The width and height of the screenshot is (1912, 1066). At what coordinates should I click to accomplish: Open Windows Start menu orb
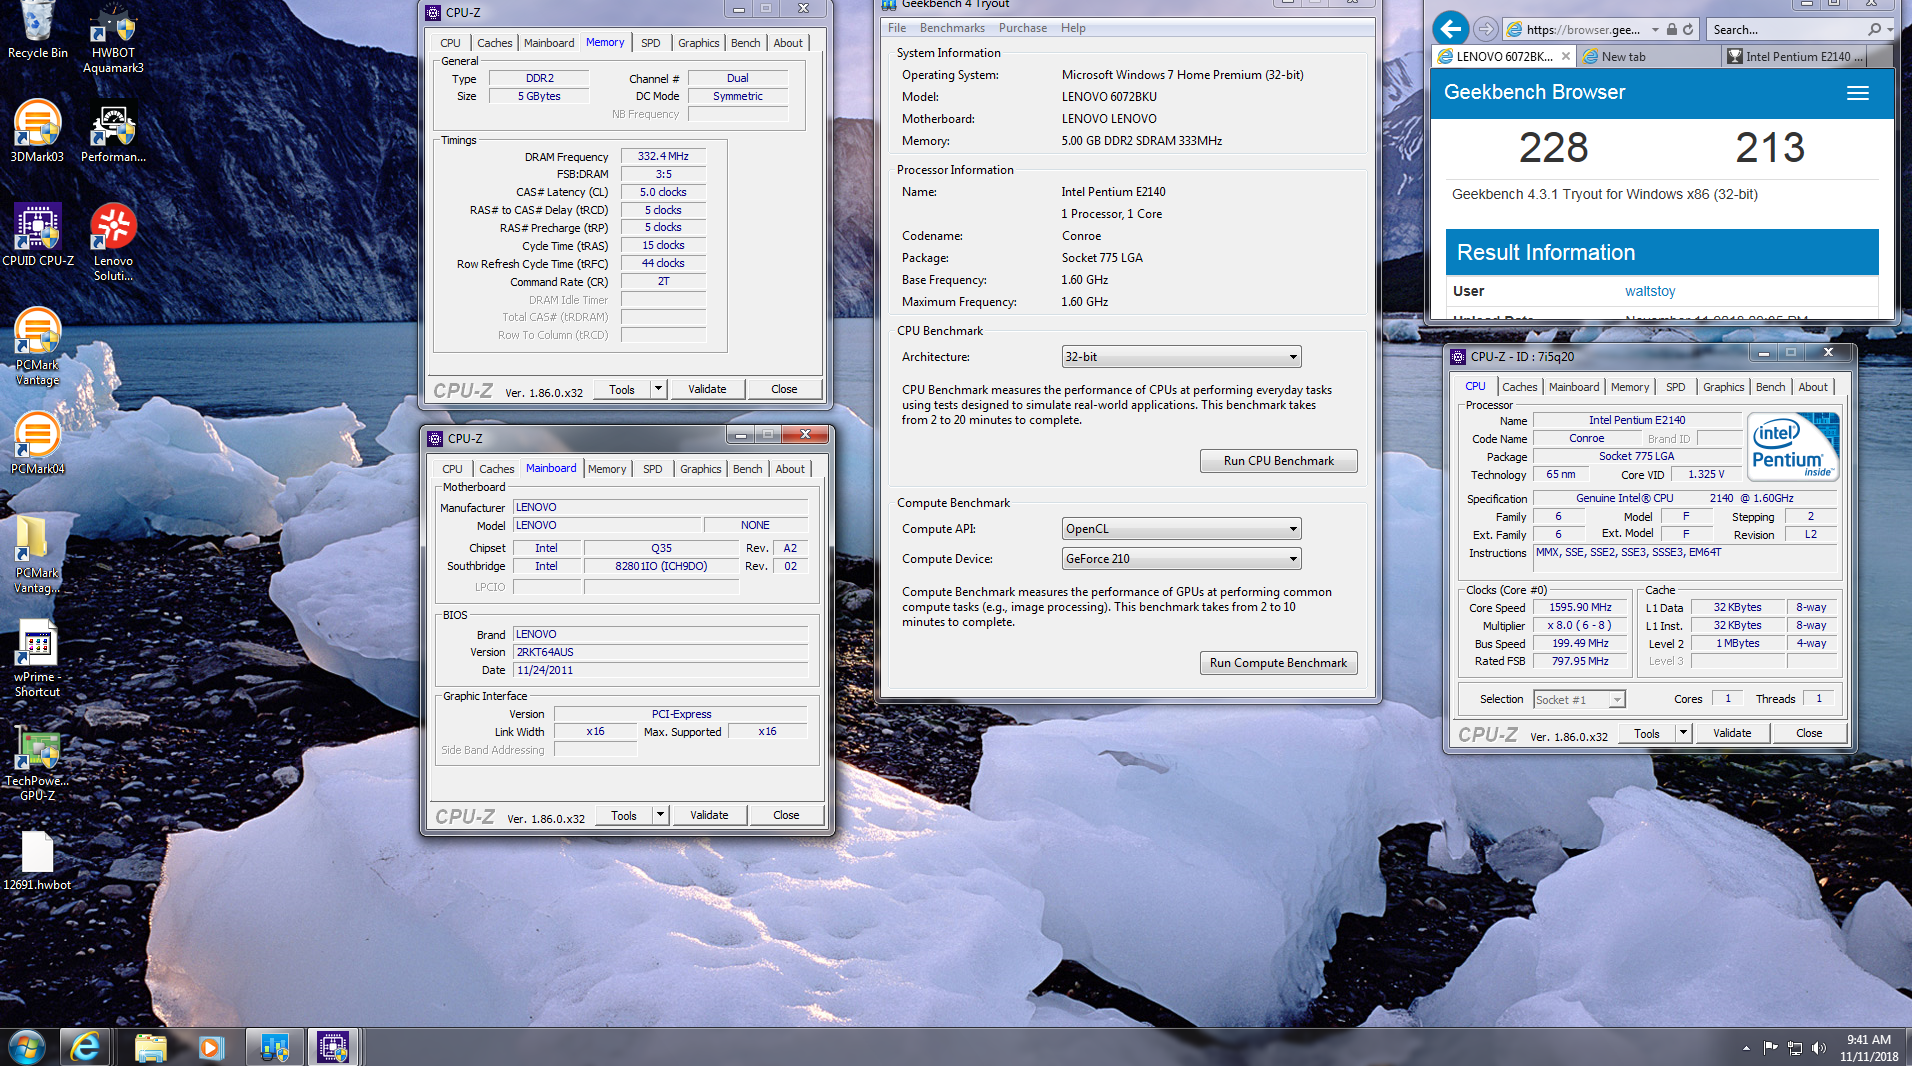click(27, 1047)
